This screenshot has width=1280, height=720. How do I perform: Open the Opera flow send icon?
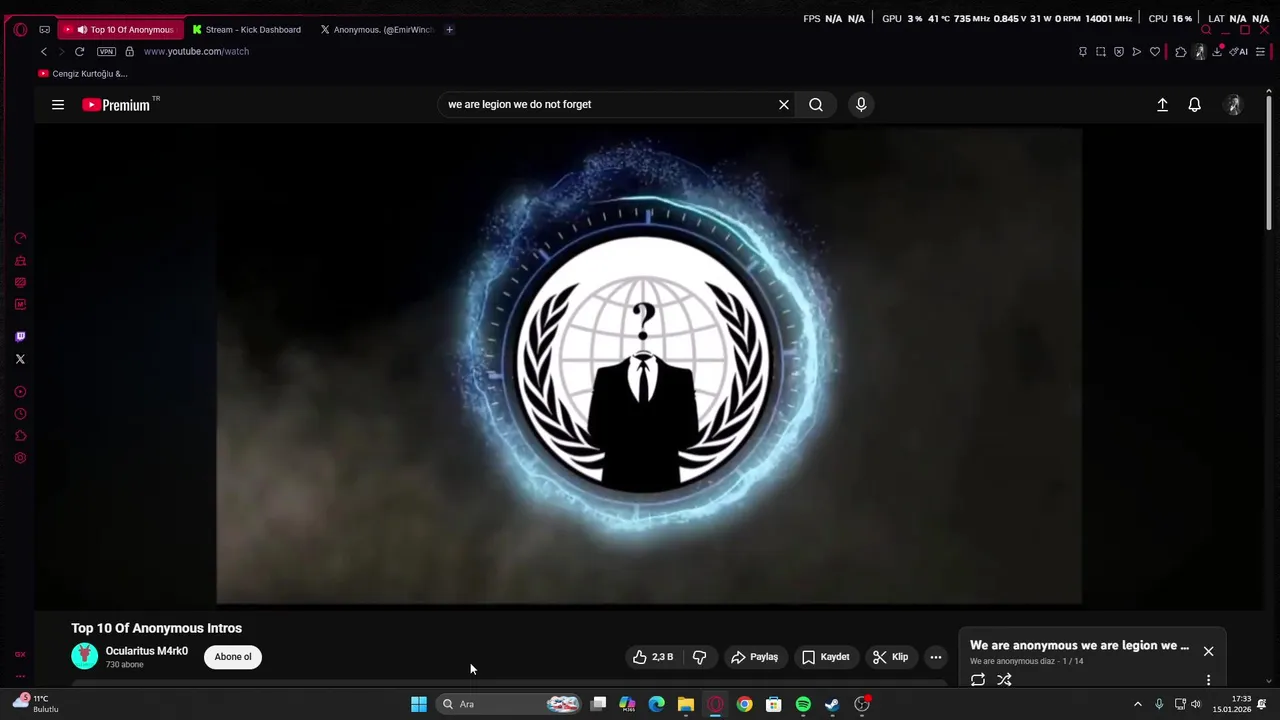(1136, 51)
